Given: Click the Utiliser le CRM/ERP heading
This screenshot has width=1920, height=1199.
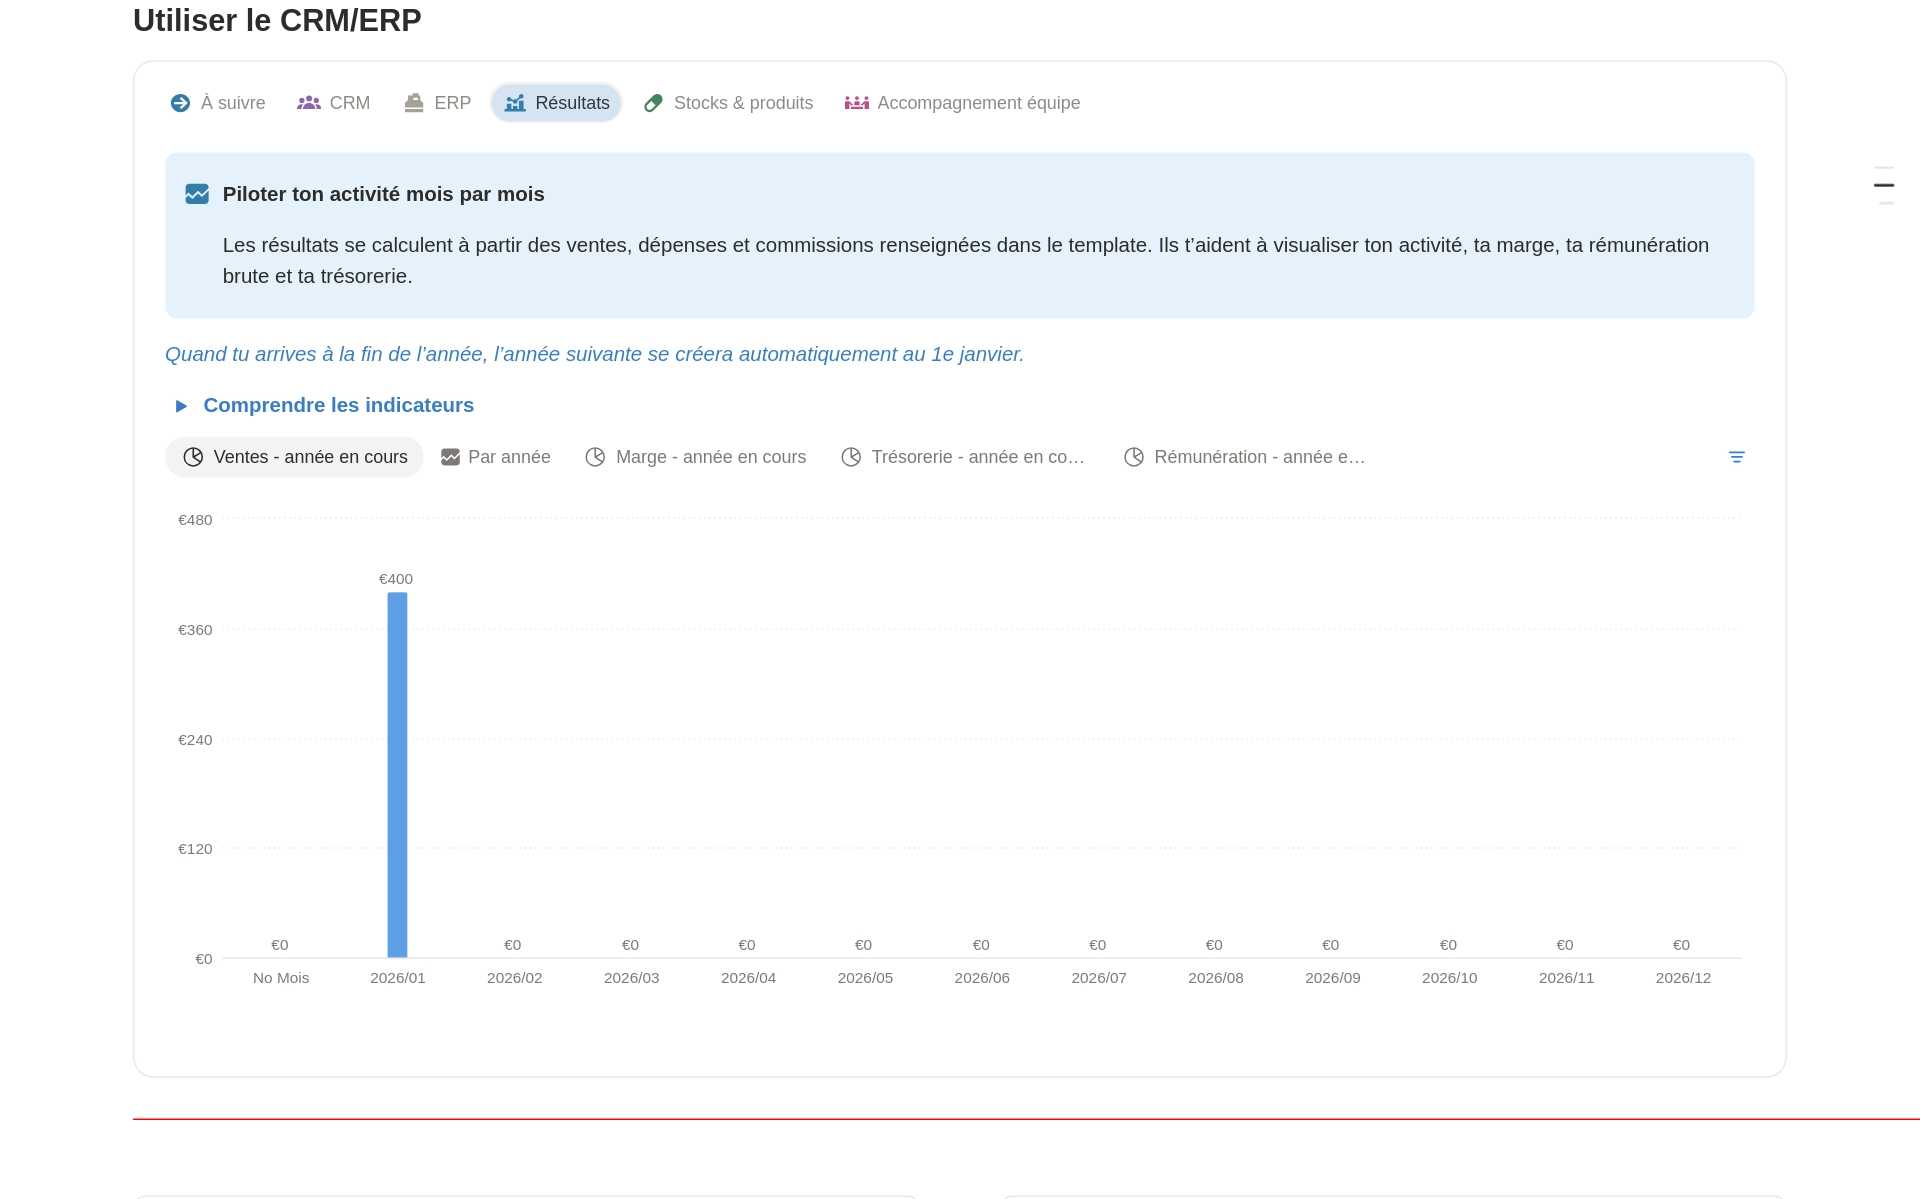Looking at the screenshot, I should pos(277,20).
